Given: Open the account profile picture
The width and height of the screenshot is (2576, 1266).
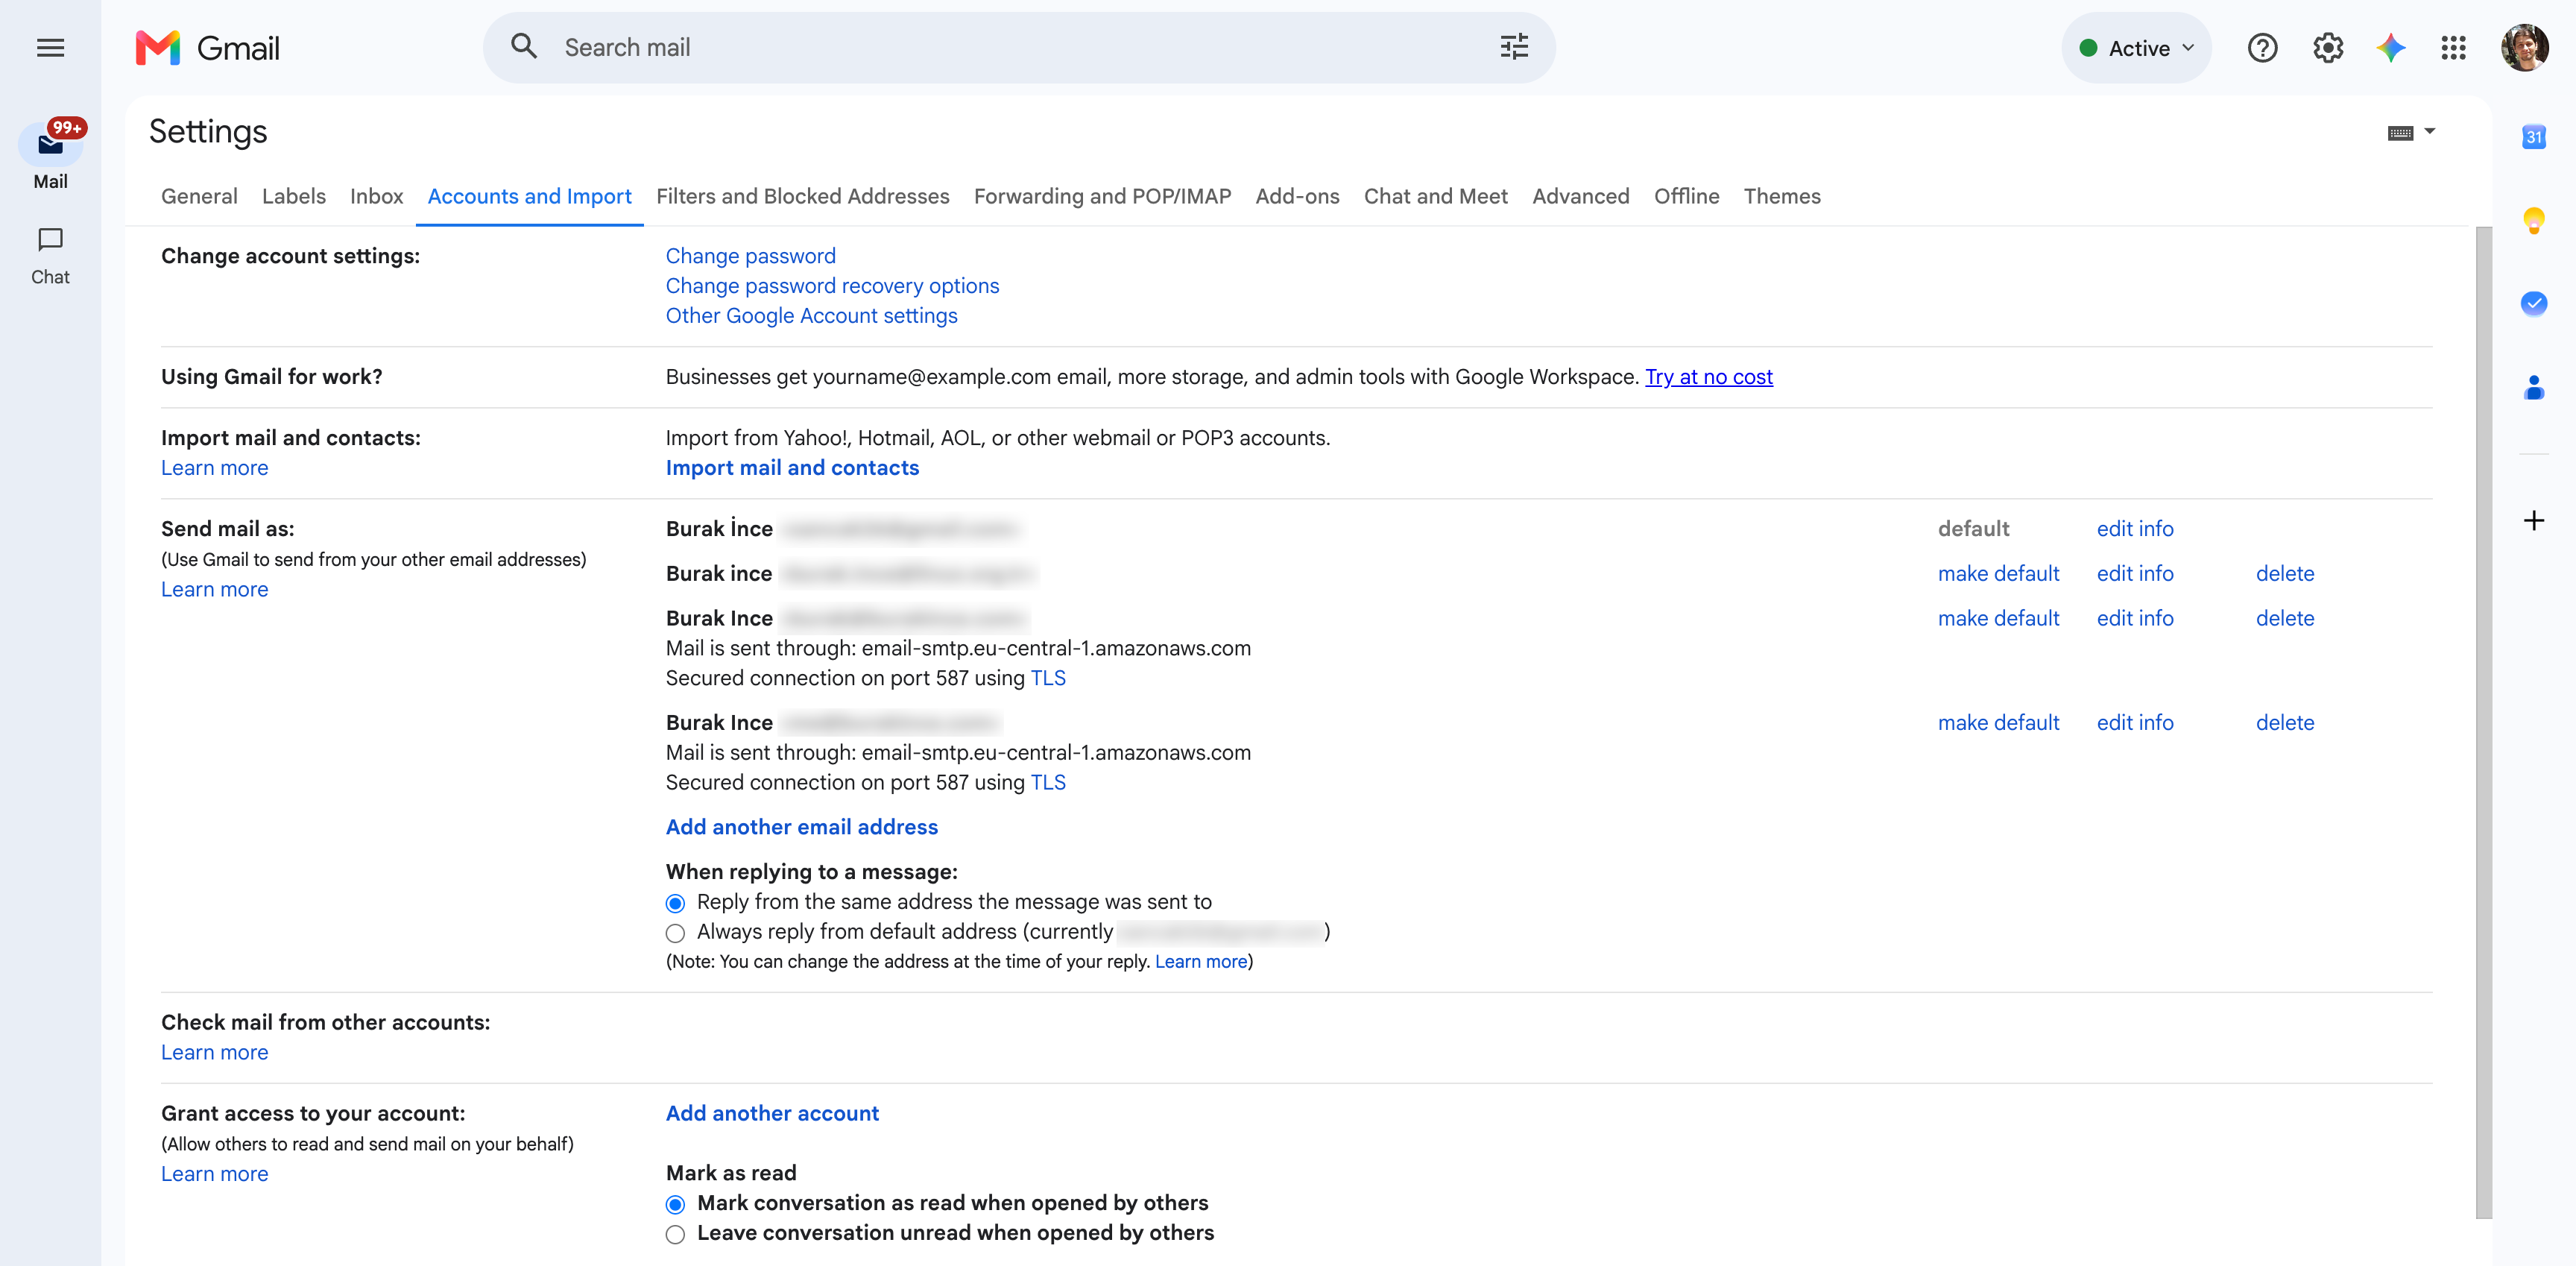Looking at the screenshot, I should pyautogui.click(x=2525, y=48).
